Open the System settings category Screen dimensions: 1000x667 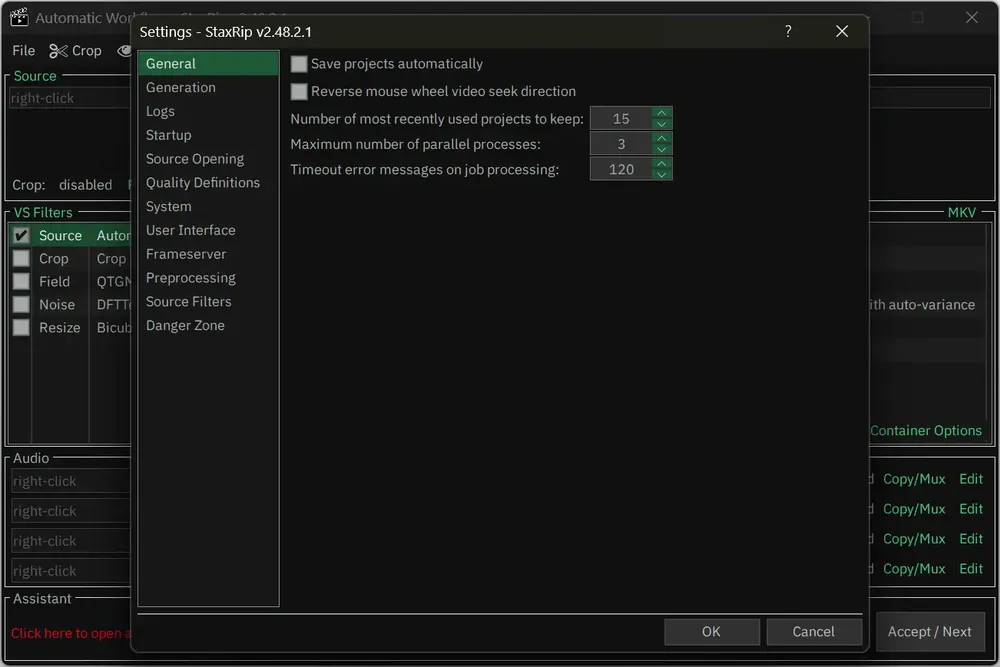pyautogui.click(x=209, y=207)
